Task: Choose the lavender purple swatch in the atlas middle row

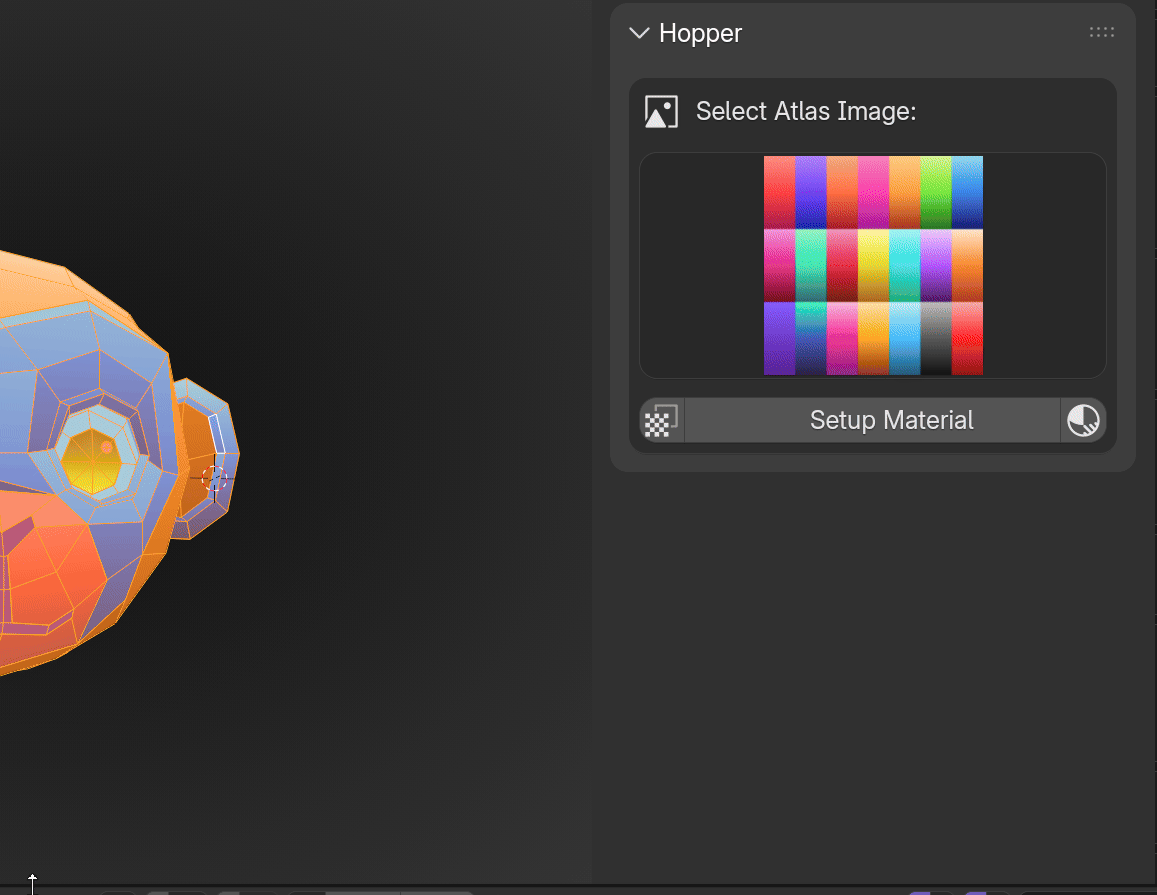Action: point(935,265)
